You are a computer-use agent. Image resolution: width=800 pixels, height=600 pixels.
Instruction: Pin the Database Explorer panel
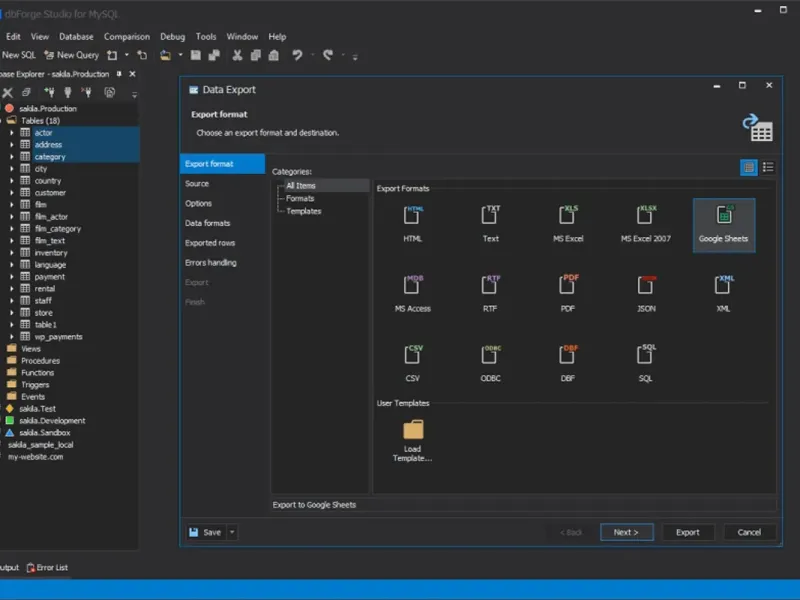[119, 74]
